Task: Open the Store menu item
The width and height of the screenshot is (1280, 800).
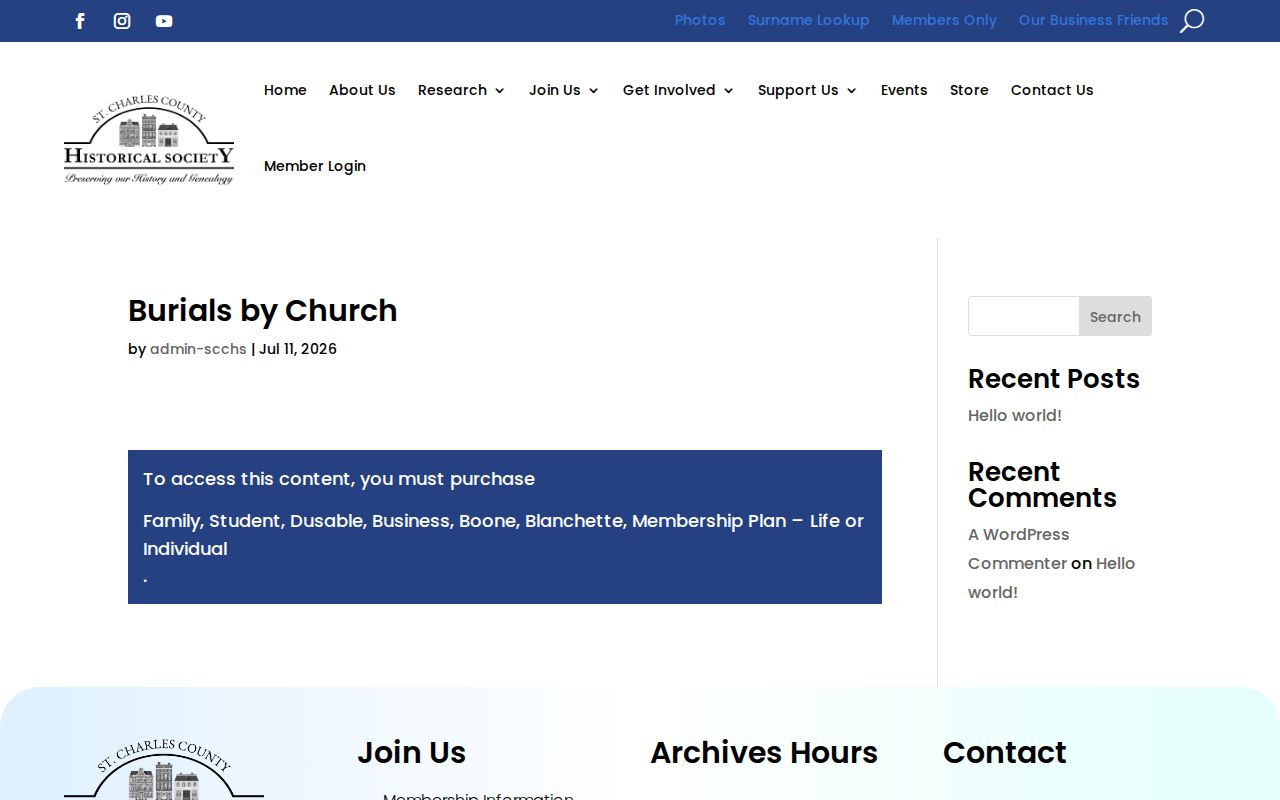Action: (969, 90)
